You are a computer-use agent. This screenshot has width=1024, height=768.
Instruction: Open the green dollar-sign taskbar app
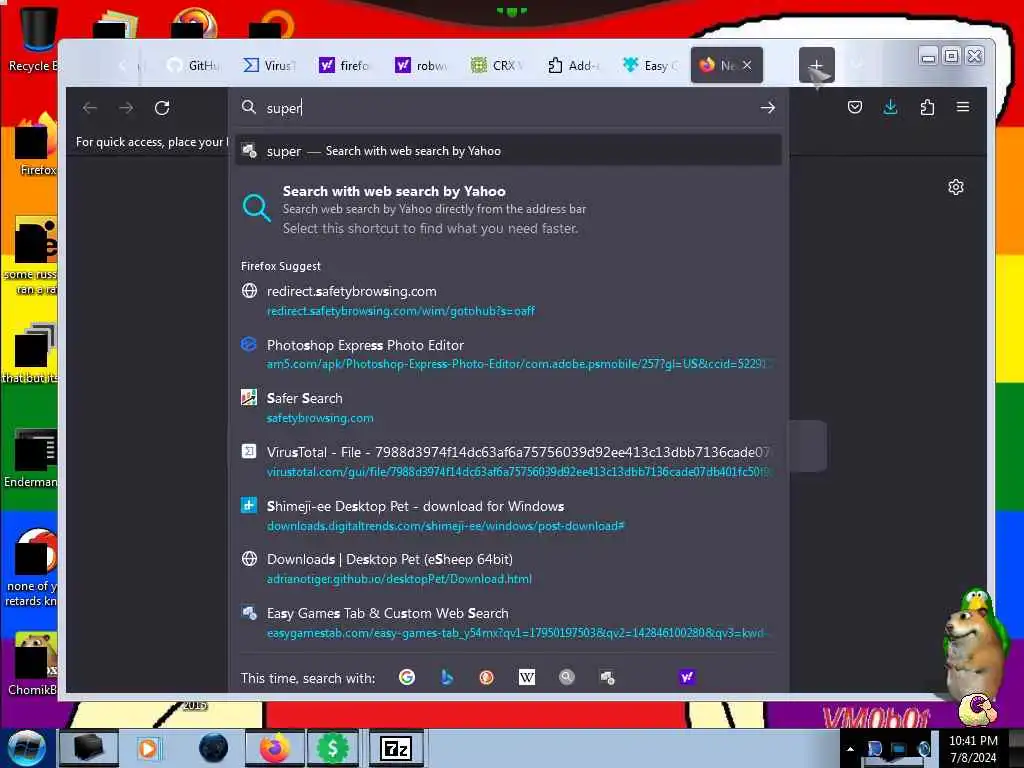tap(332, 748)
